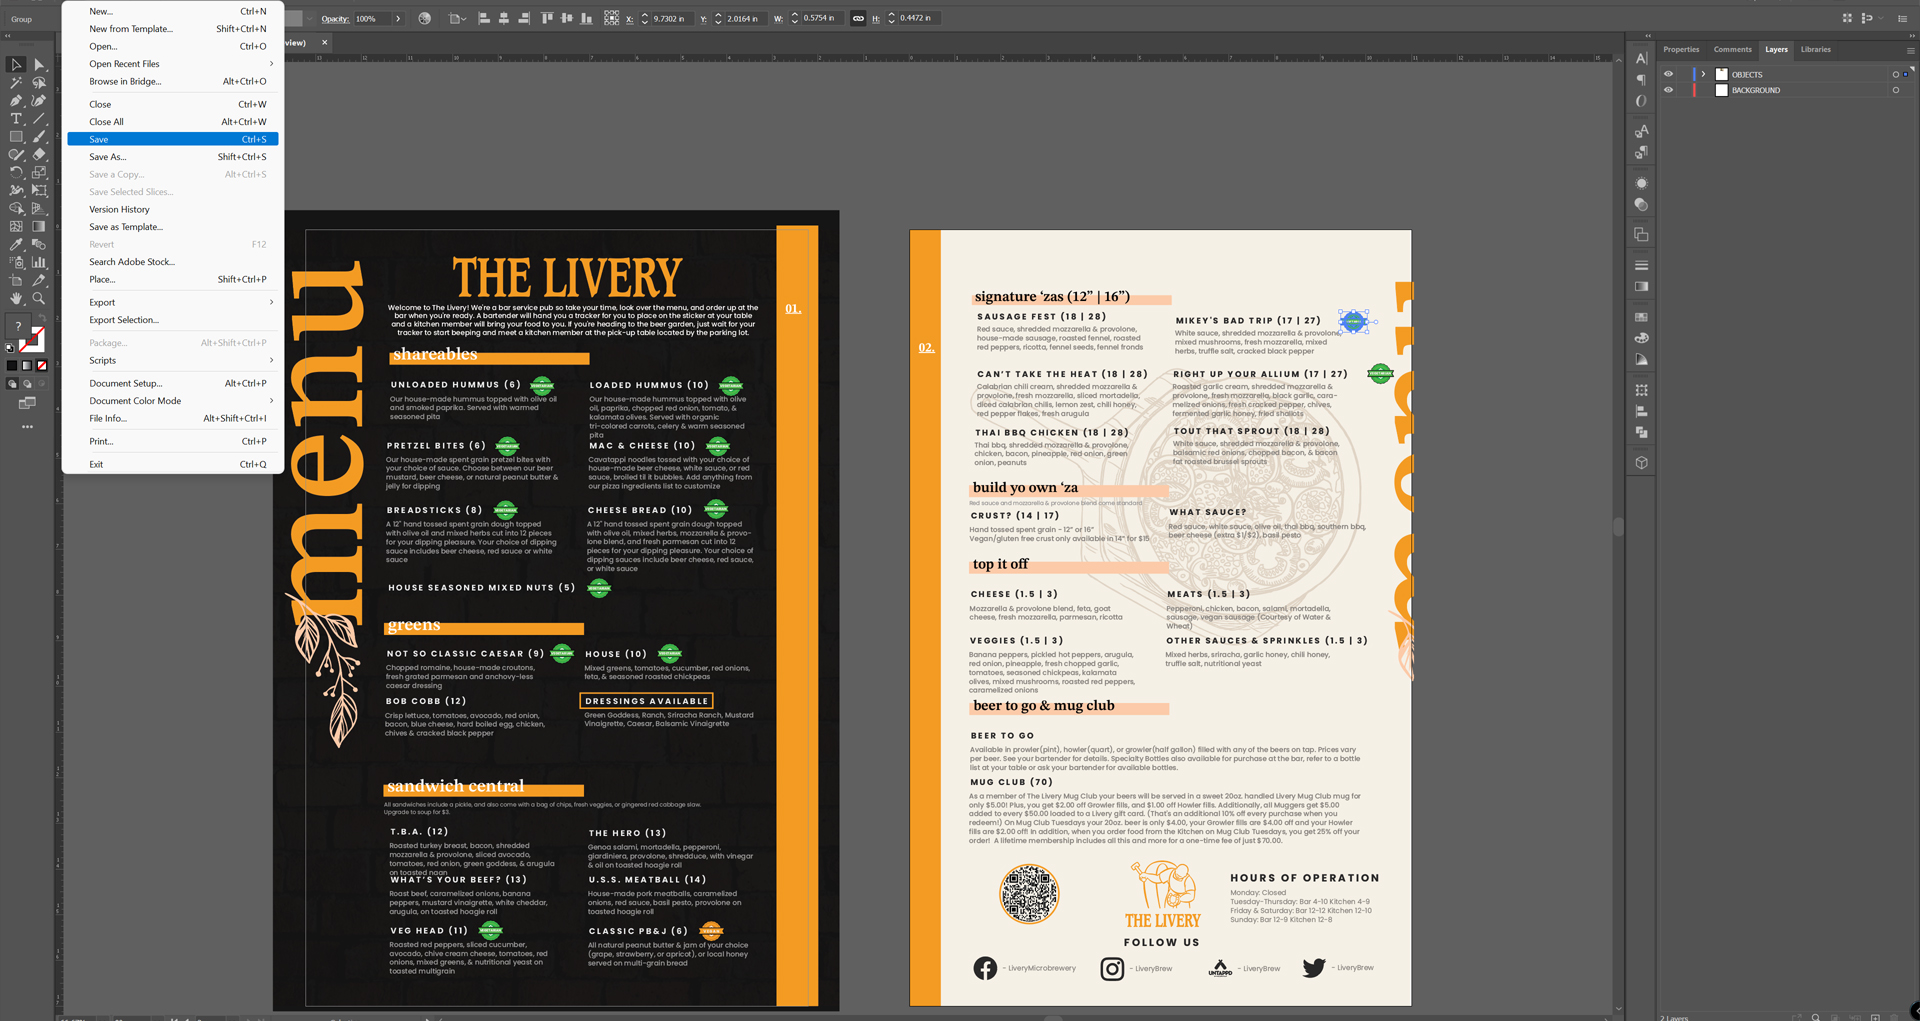This screenshot has width=1920, height=1021.
Task: Select the Free Transform tool
Action: coord(39,191)
